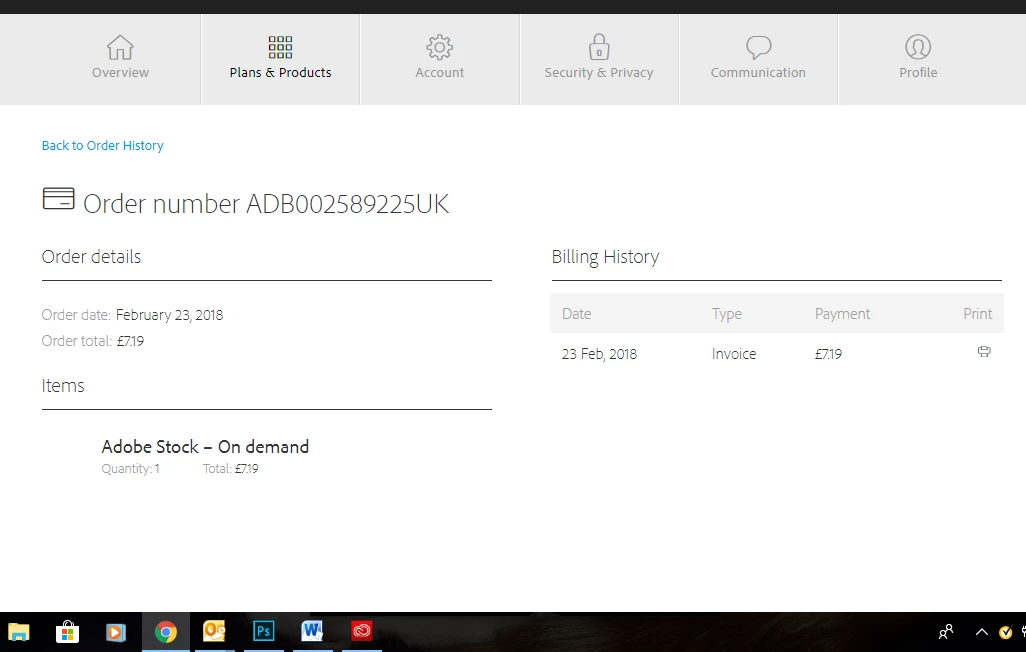Print the 23 Feb, 2018 invoice
The height and width of the screenshot is (652, 1026).
983,352
